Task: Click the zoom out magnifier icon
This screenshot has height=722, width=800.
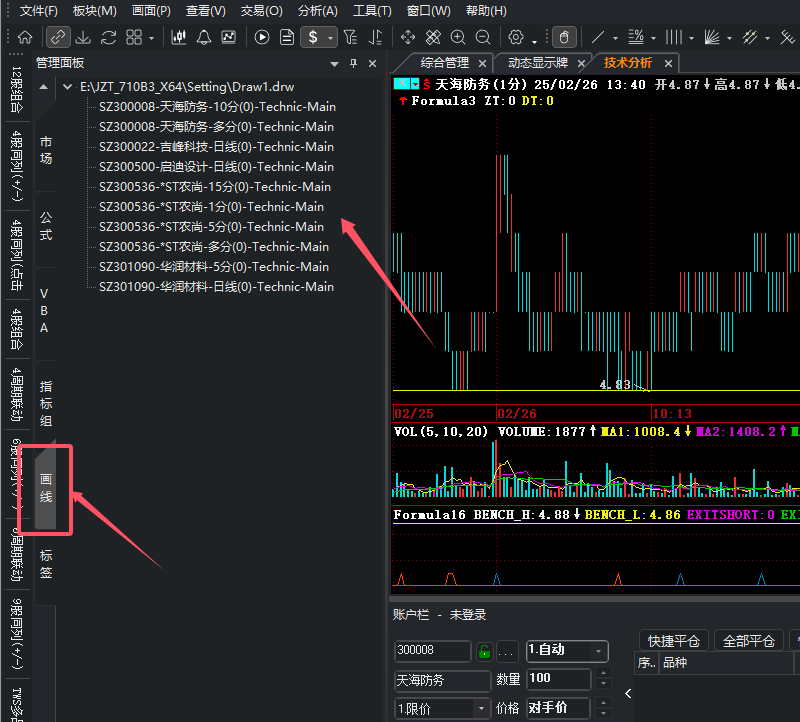Action: coord(483,37)
